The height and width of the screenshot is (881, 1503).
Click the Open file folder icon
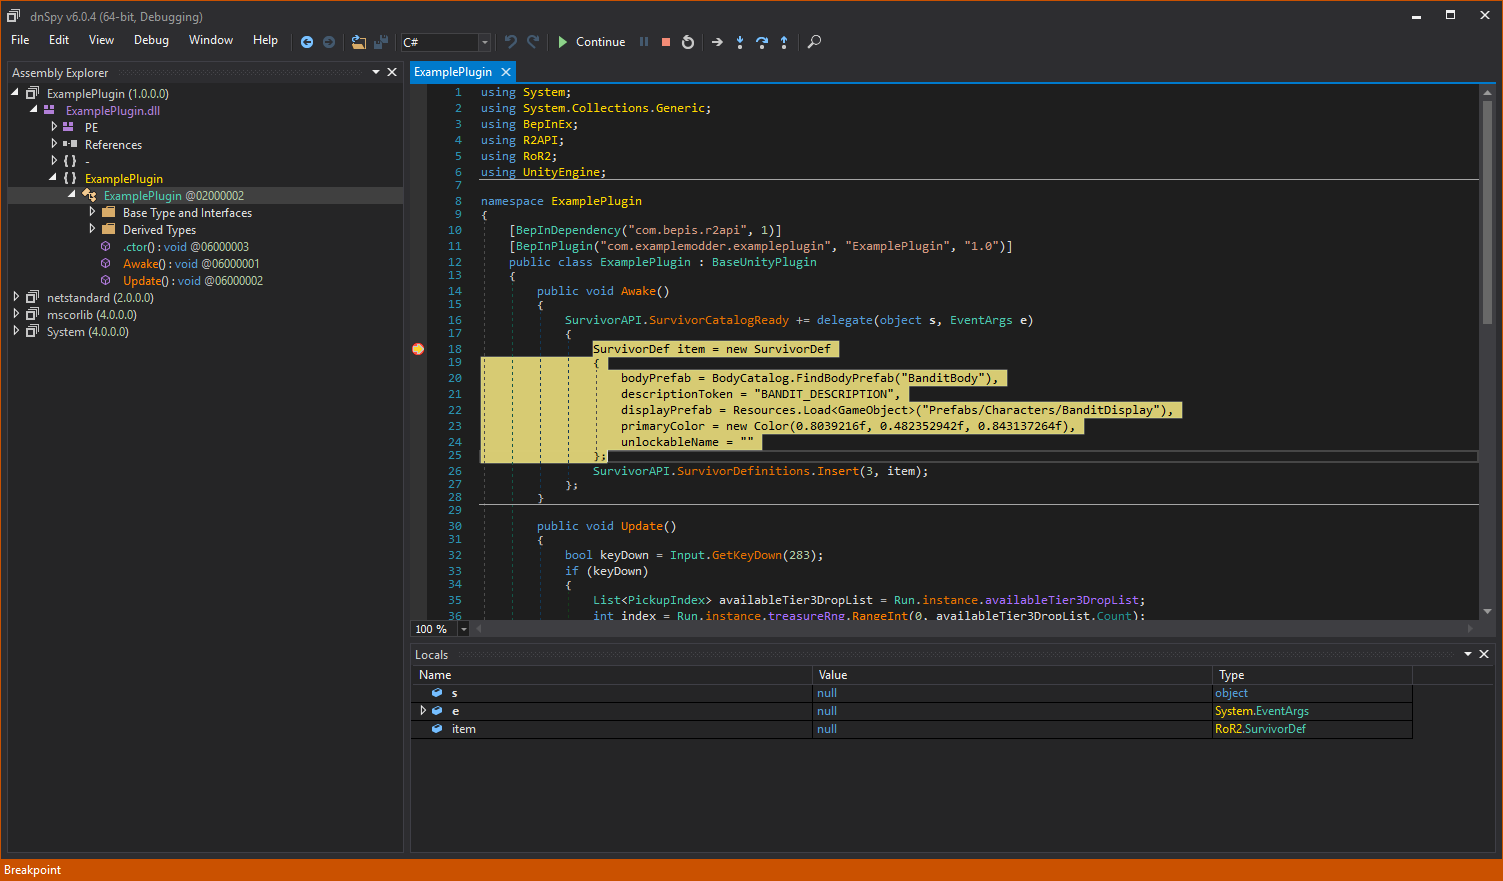(x=359, y=42)
